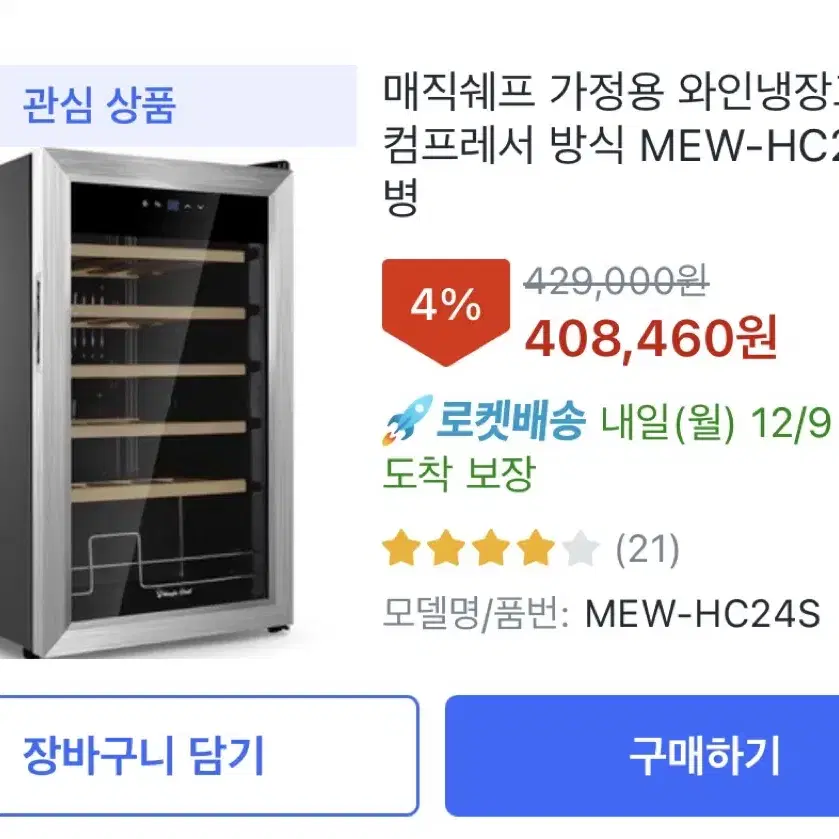The width and height of the screenshot is (839, 839).
Task: Select the second rating star
Action: click(446, 548)
